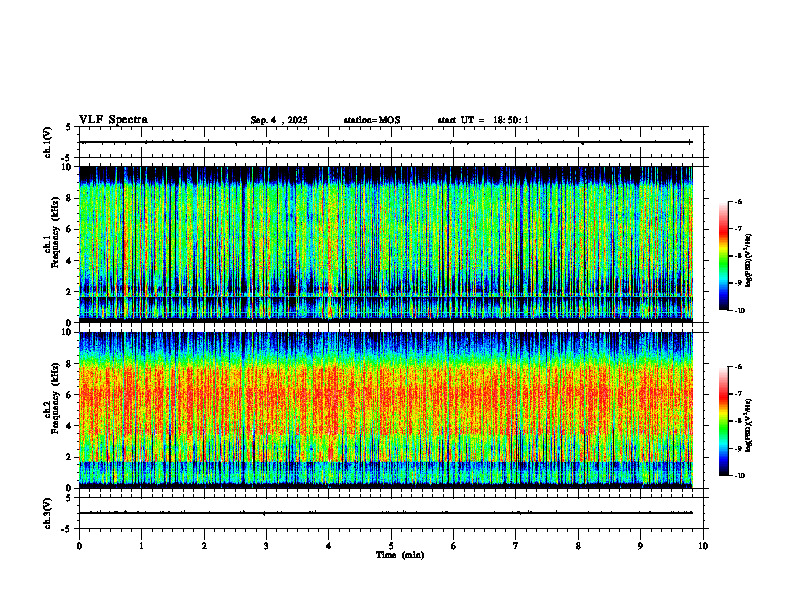Screen dimensions: 792x612
Task: Click the ch.2 spectrogram color scale bar
Action: pyautogui.click(x=723, y=421)
